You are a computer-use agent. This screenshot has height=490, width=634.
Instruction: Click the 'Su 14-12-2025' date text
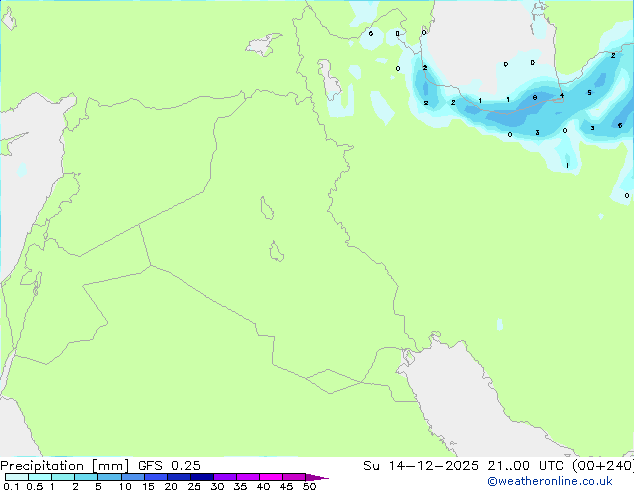[x=421, y=466]
